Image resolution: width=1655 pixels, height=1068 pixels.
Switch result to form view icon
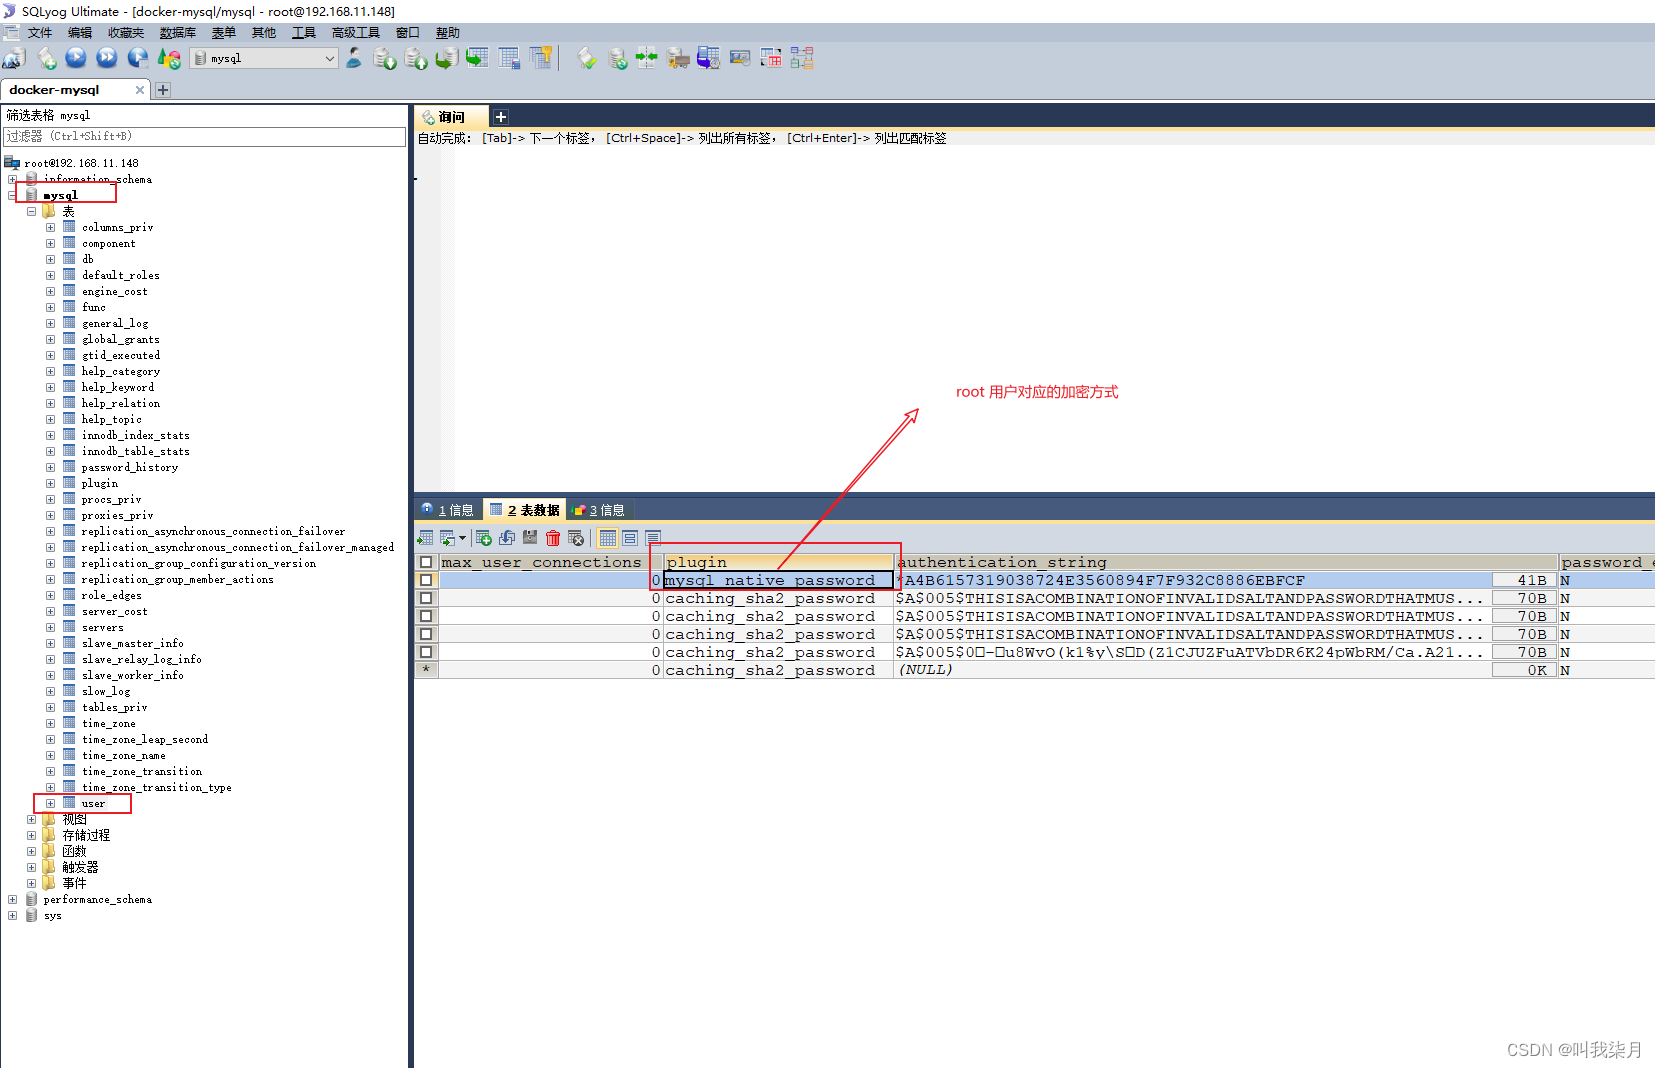(630, 538)
